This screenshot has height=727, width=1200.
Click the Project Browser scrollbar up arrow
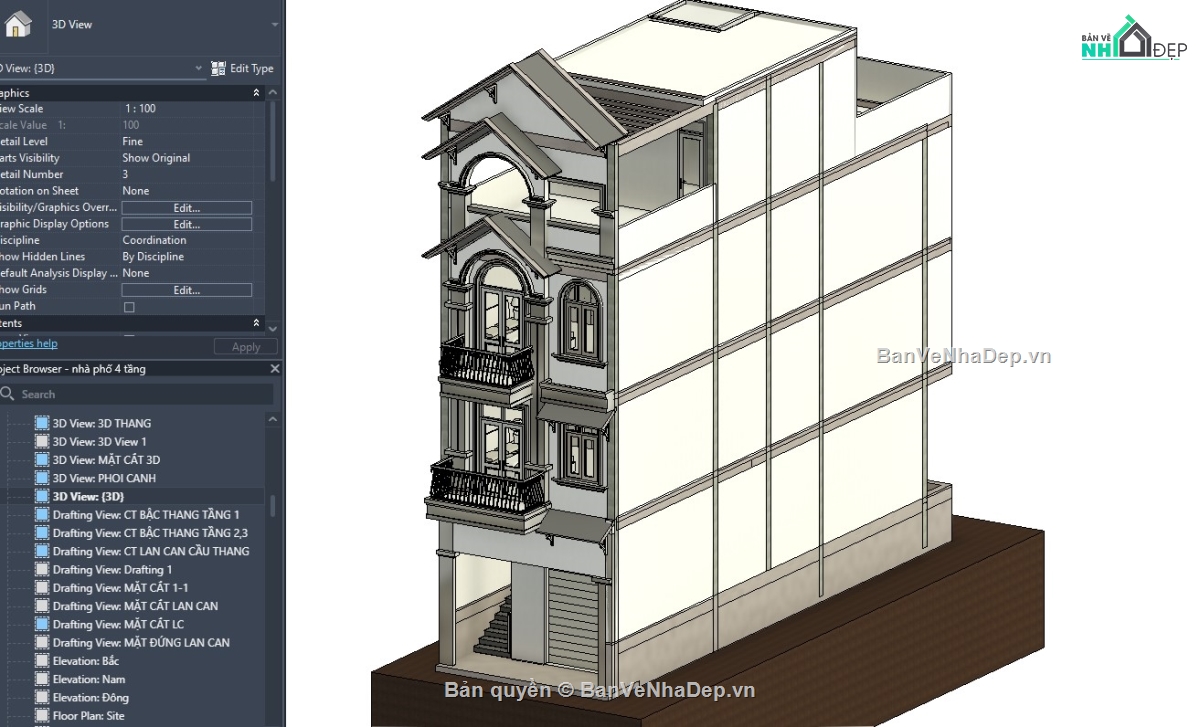pos(273,421)
